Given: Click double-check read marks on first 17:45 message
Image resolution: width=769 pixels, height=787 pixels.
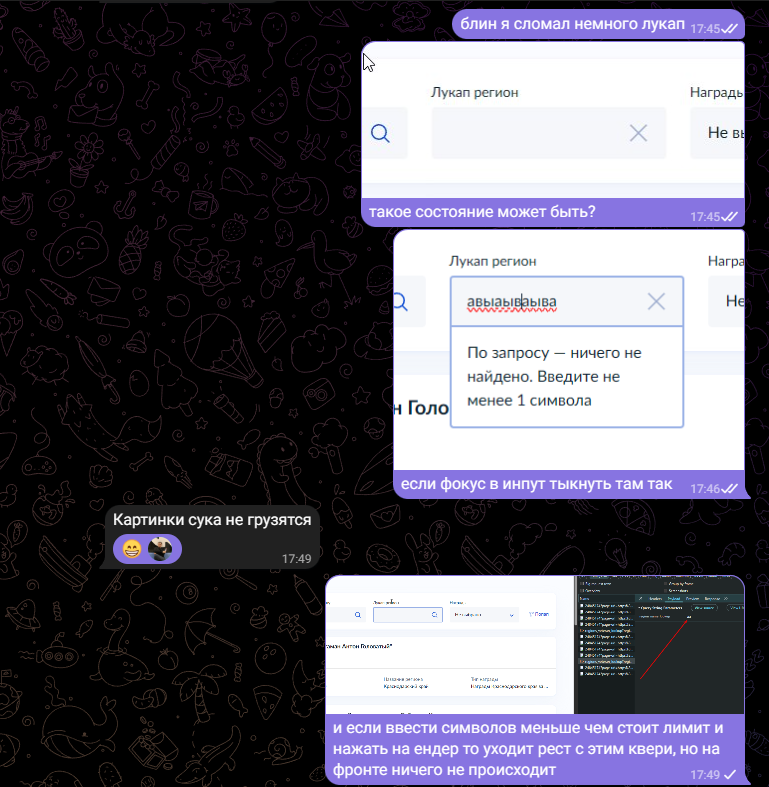Looking at the screenshot, I should click(x=729, y=29).
